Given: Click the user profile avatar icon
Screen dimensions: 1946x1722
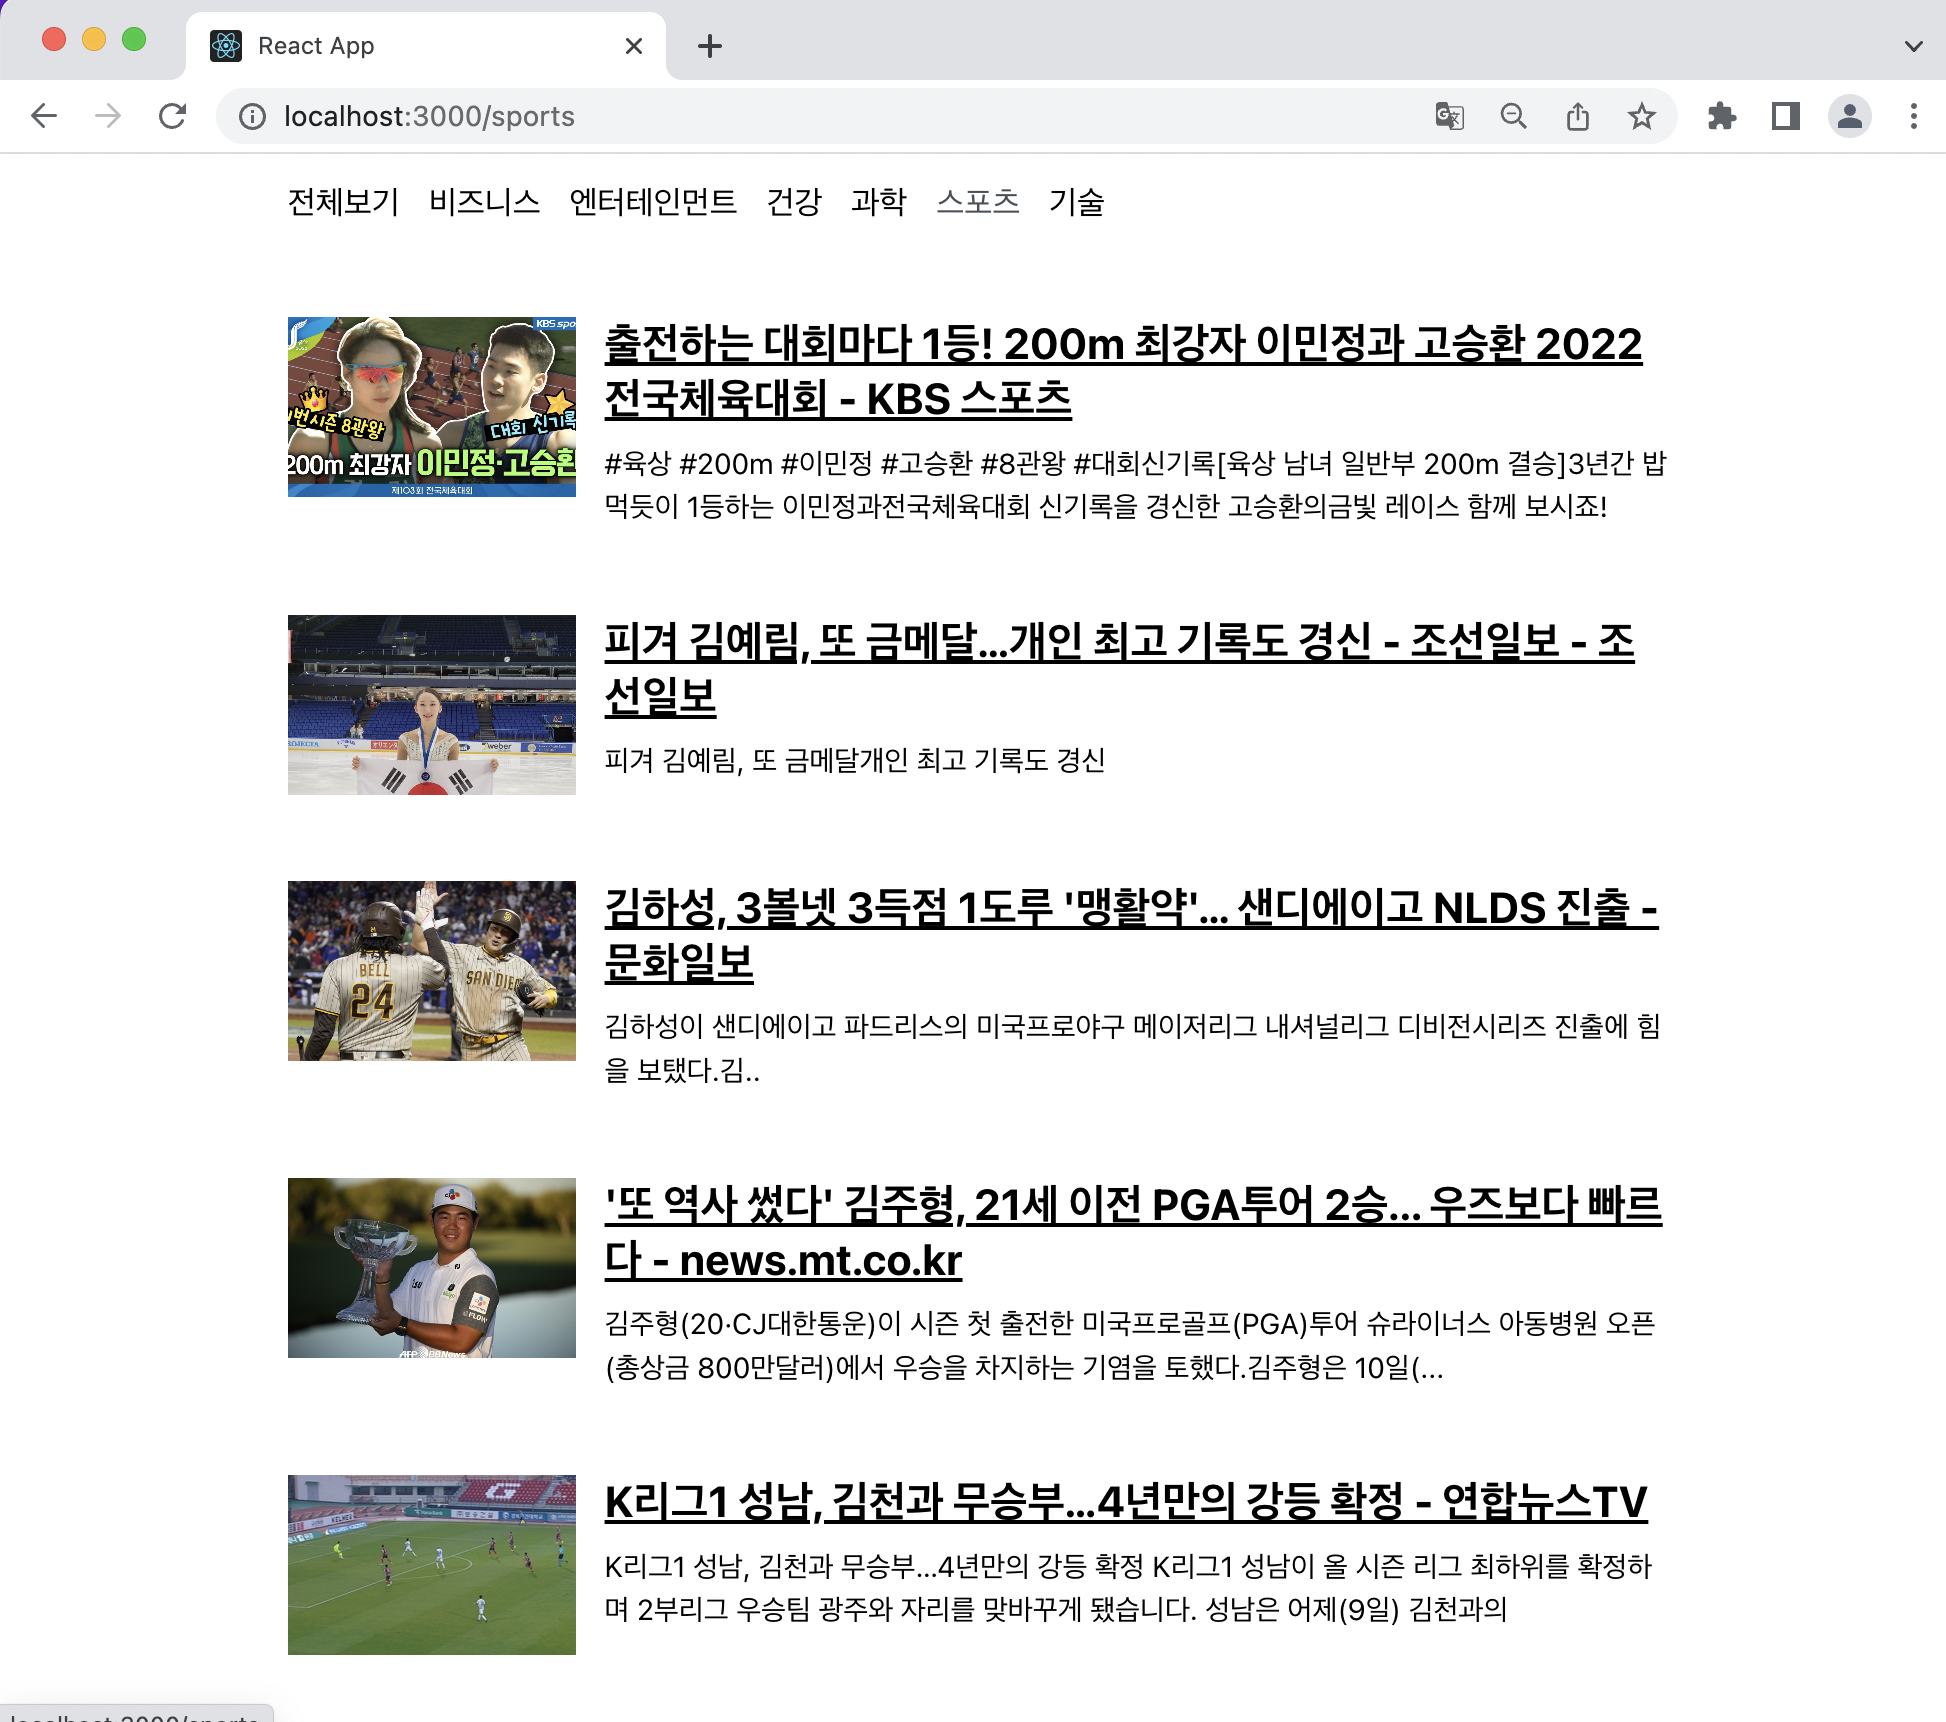Looking at the screenshot, I should point(1850,116).
